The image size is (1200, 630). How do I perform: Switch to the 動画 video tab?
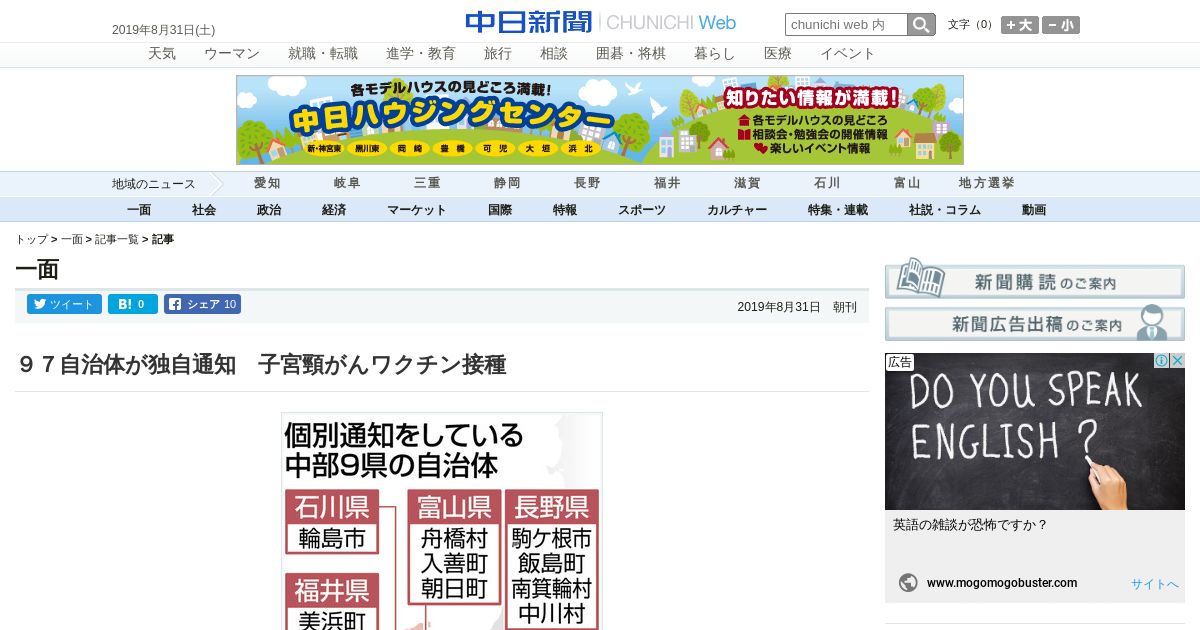point(1034,210)
